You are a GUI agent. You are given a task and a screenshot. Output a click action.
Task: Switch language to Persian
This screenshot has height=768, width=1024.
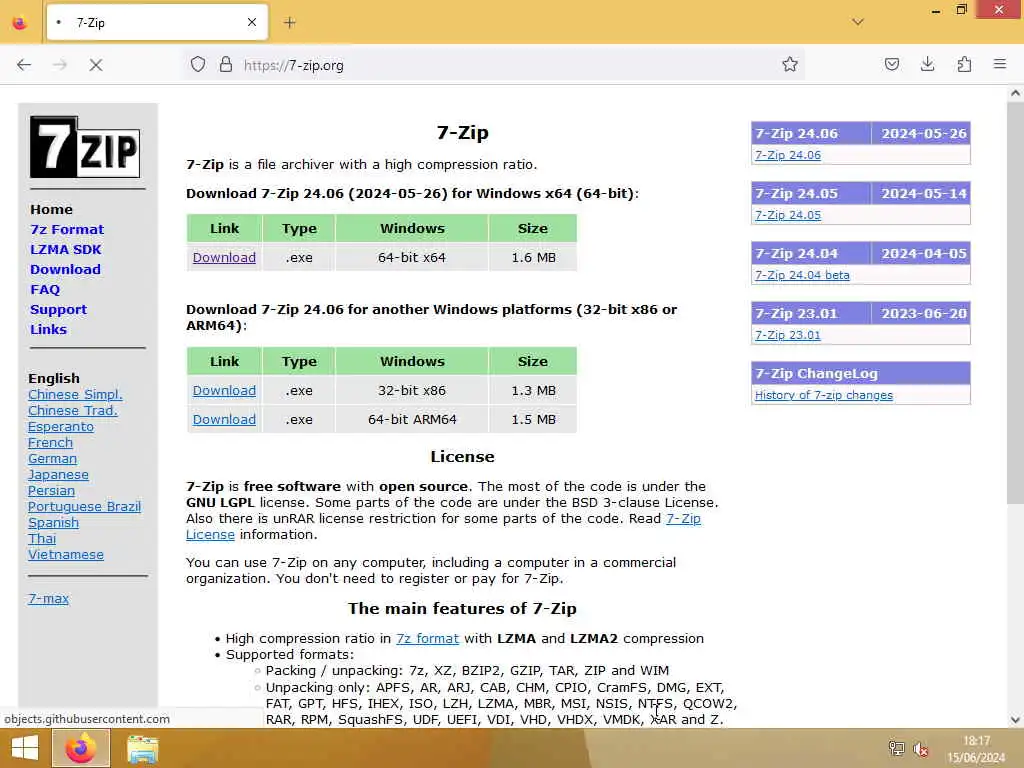pos(51,491)
